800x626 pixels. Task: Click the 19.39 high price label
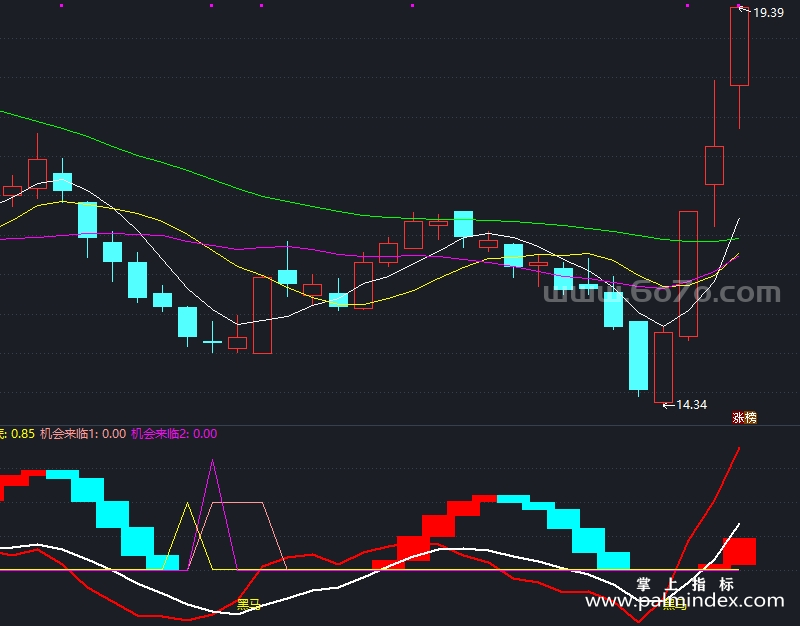click(x=768, y=13)
